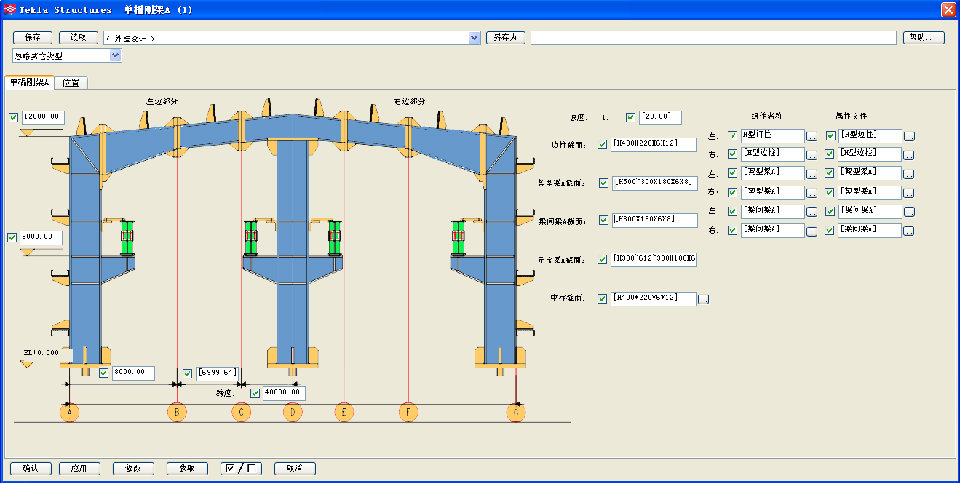This screenshot has height=483, width=960.
Task: Open browse button beside third-row attribute file field
Action: coord(909,174)
